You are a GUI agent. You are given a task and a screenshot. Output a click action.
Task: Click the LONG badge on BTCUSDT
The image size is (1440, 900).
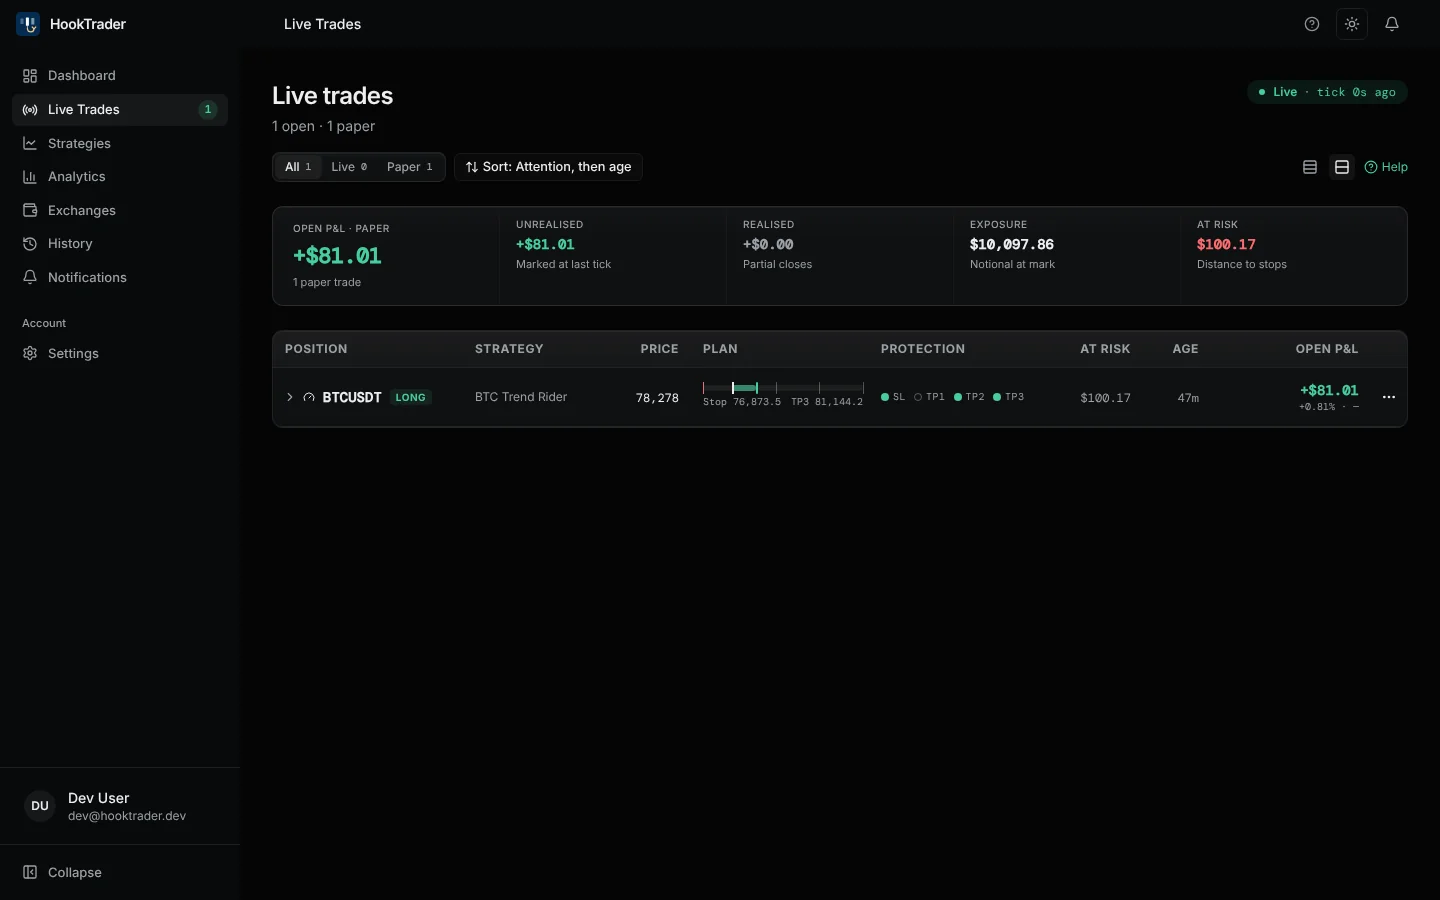(411, 397)
